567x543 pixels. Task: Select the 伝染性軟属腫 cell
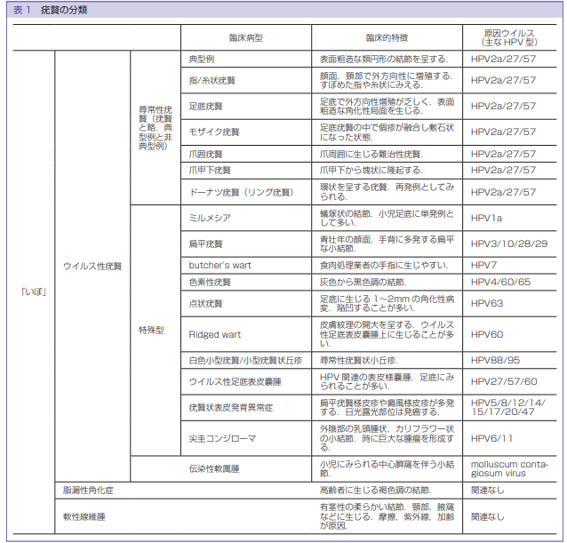click(214, 469)
